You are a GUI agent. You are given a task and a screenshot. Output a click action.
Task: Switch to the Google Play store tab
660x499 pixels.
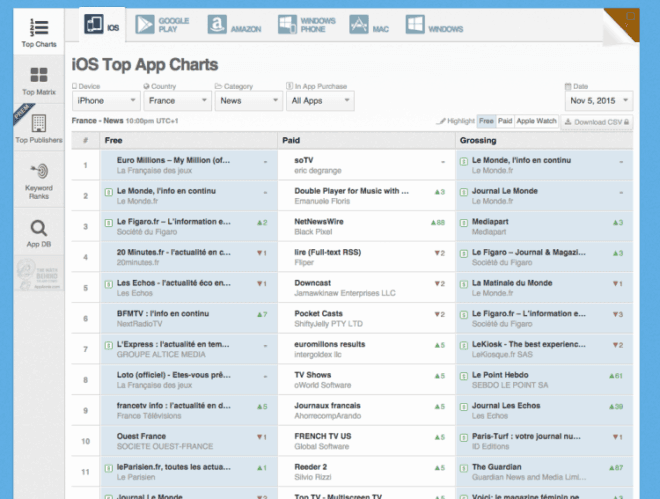[163, 27]
